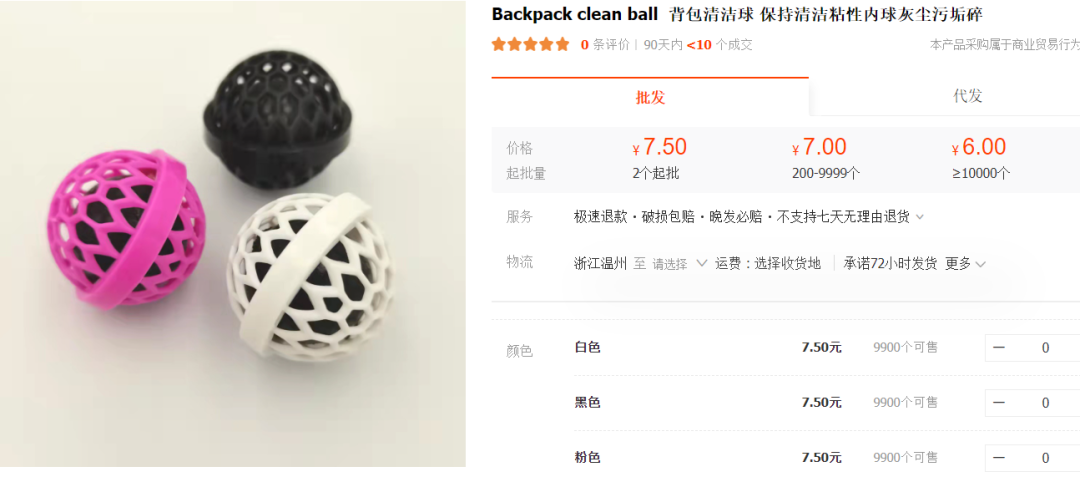The width and height of the screenshot is (1080, 477).
Task: Switch to the 批发 tab
Action: [x=650, y=97]
